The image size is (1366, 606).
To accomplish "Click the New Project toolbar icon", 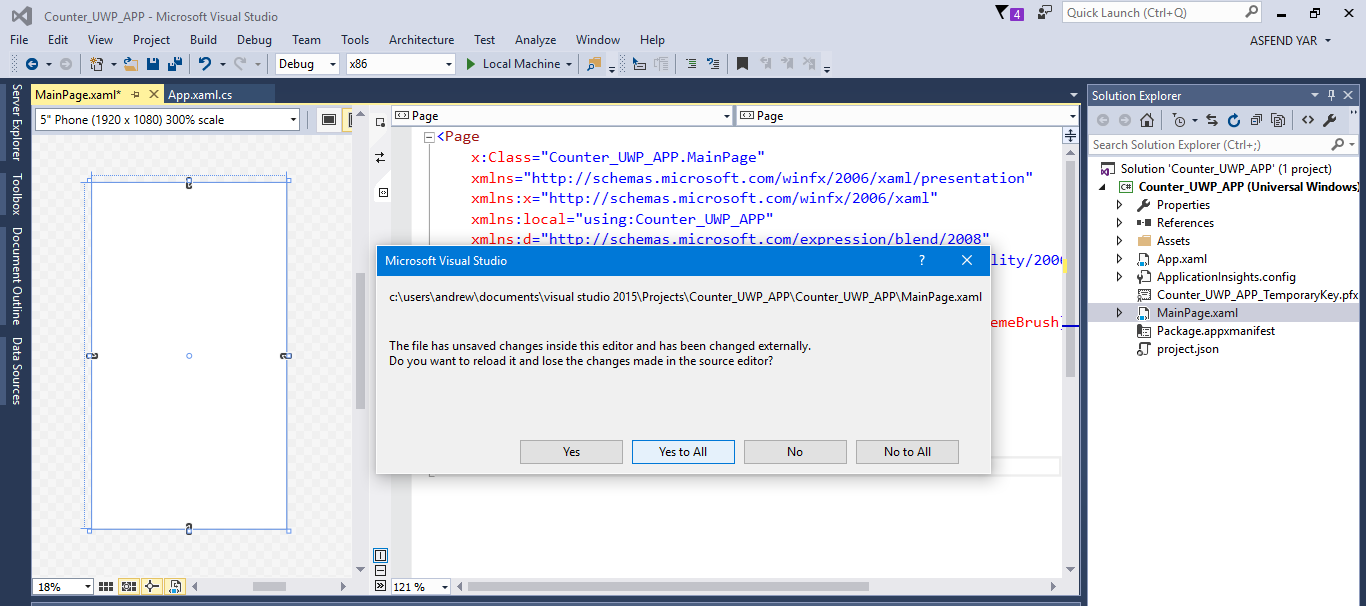I will [x=97, y=64].
